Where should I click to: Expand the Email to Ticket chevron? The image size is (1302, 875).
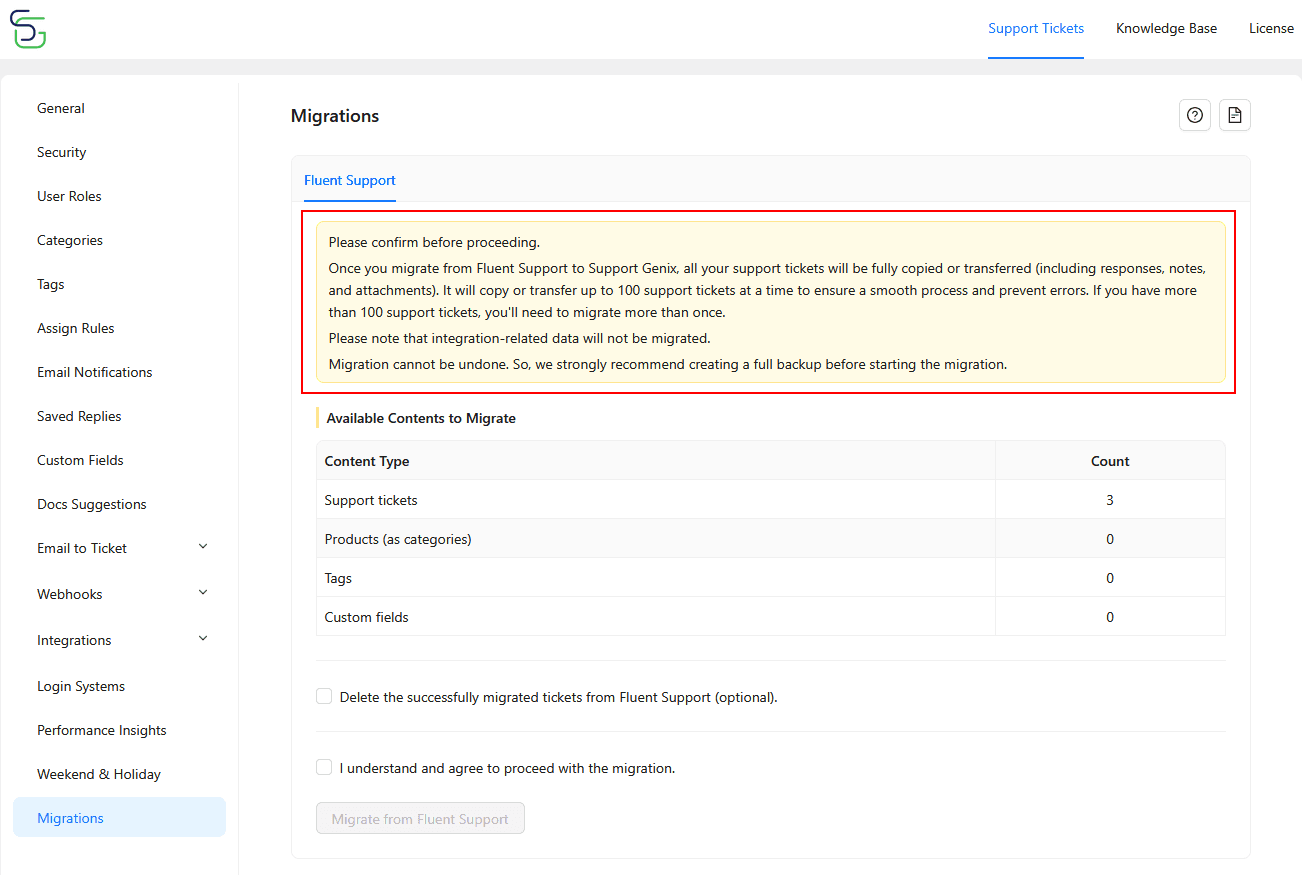click(203, 547)
